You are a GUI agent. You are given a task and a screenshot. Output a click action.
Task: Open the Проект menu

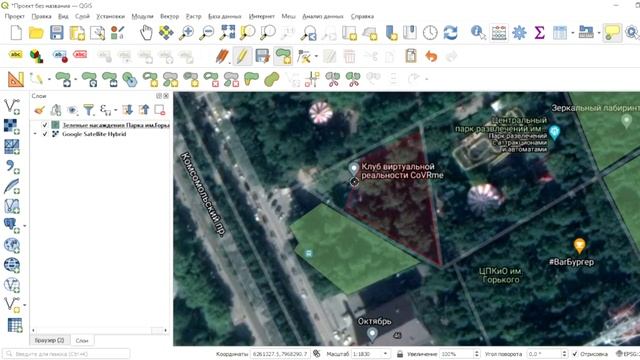[x=15, y=16]
